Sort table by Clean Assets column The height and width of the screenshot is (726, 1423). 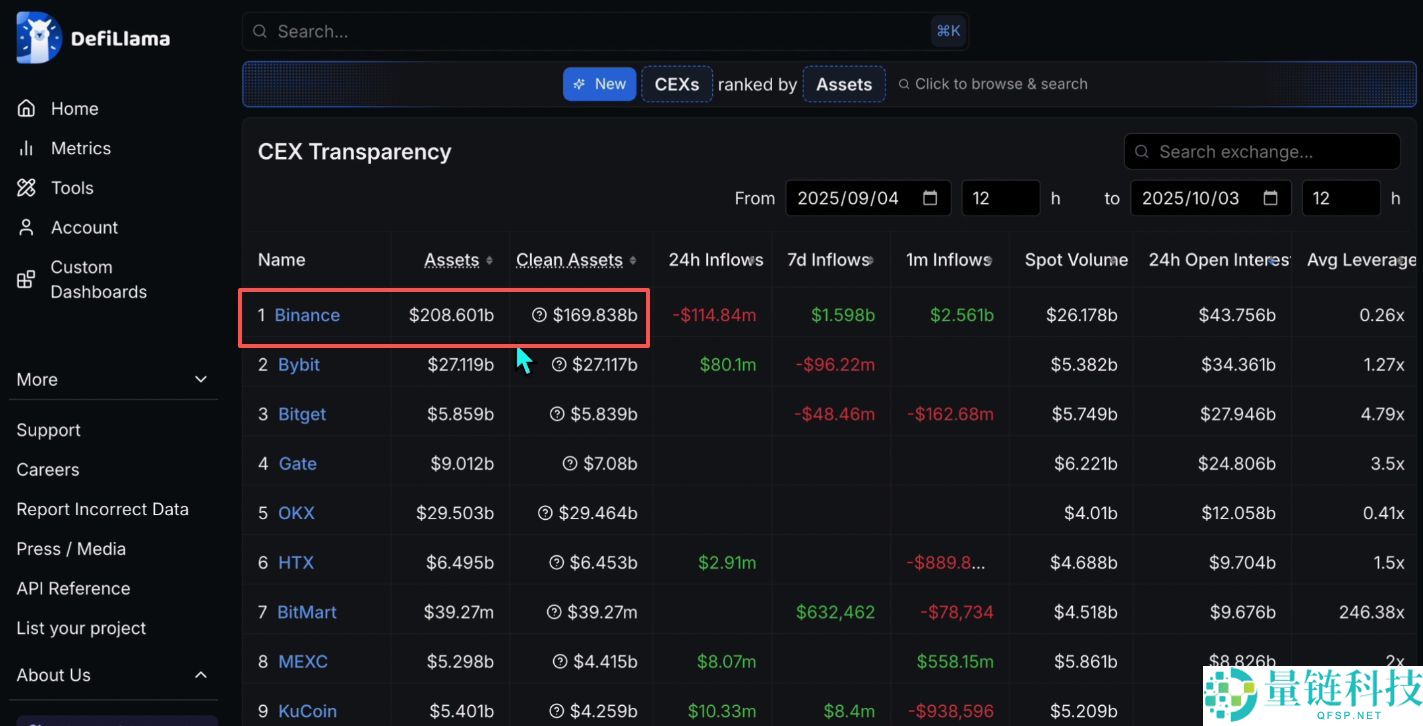(x=632, y=260)
